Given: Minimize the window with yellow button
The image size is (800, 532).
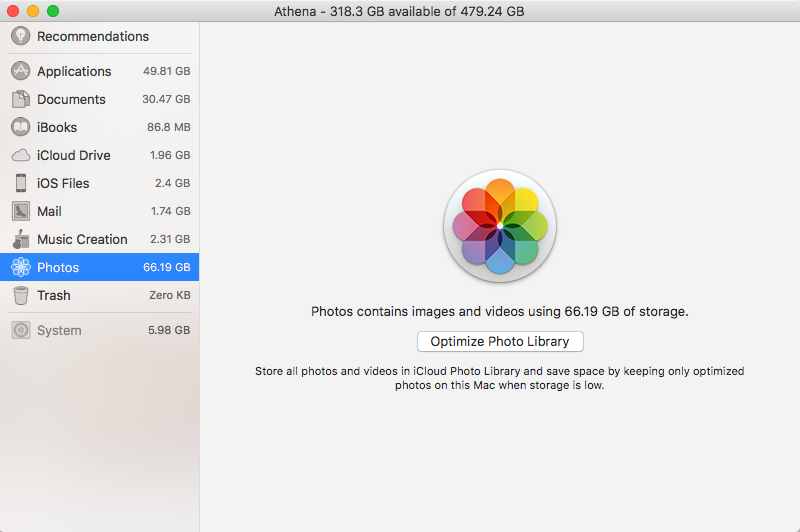Looking at the screenshot, I should (x=33, y=11).
